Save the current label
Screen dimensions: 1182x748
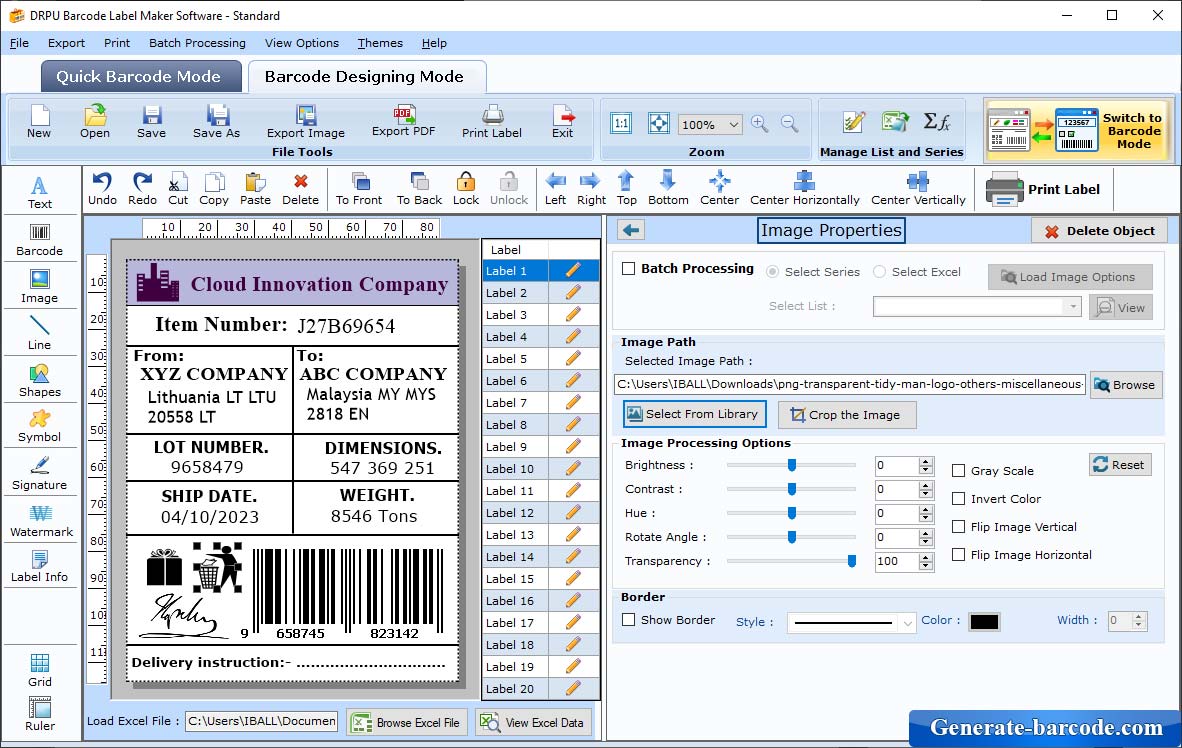coord(152,122)
